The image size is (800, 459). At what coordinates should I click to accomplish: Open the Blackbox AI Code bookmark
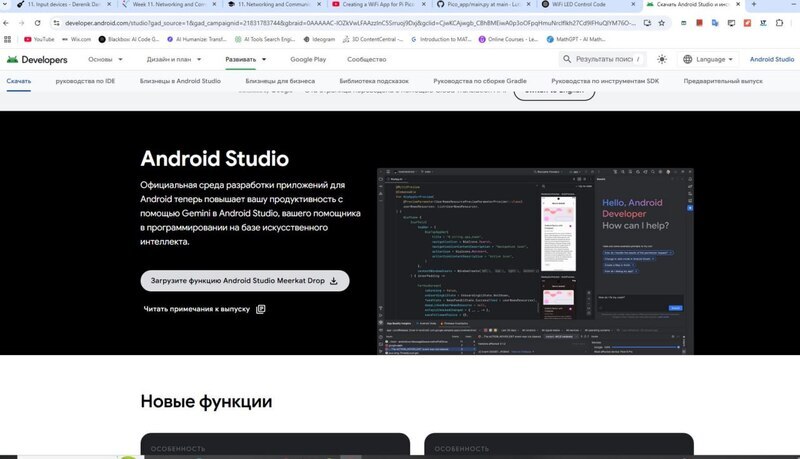[129, 39]
